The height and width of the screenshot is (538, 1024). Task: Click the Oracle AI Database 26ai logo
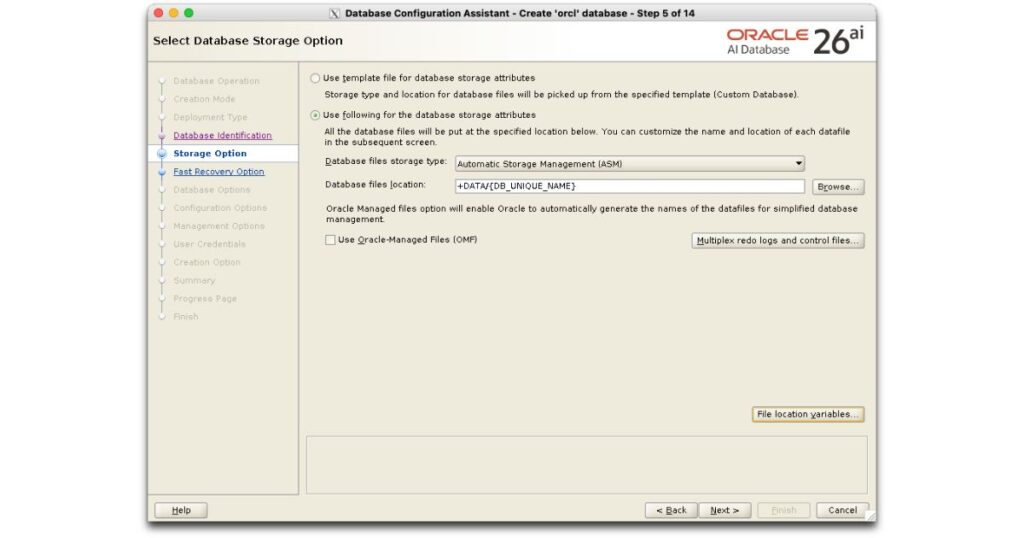[795, 41]
